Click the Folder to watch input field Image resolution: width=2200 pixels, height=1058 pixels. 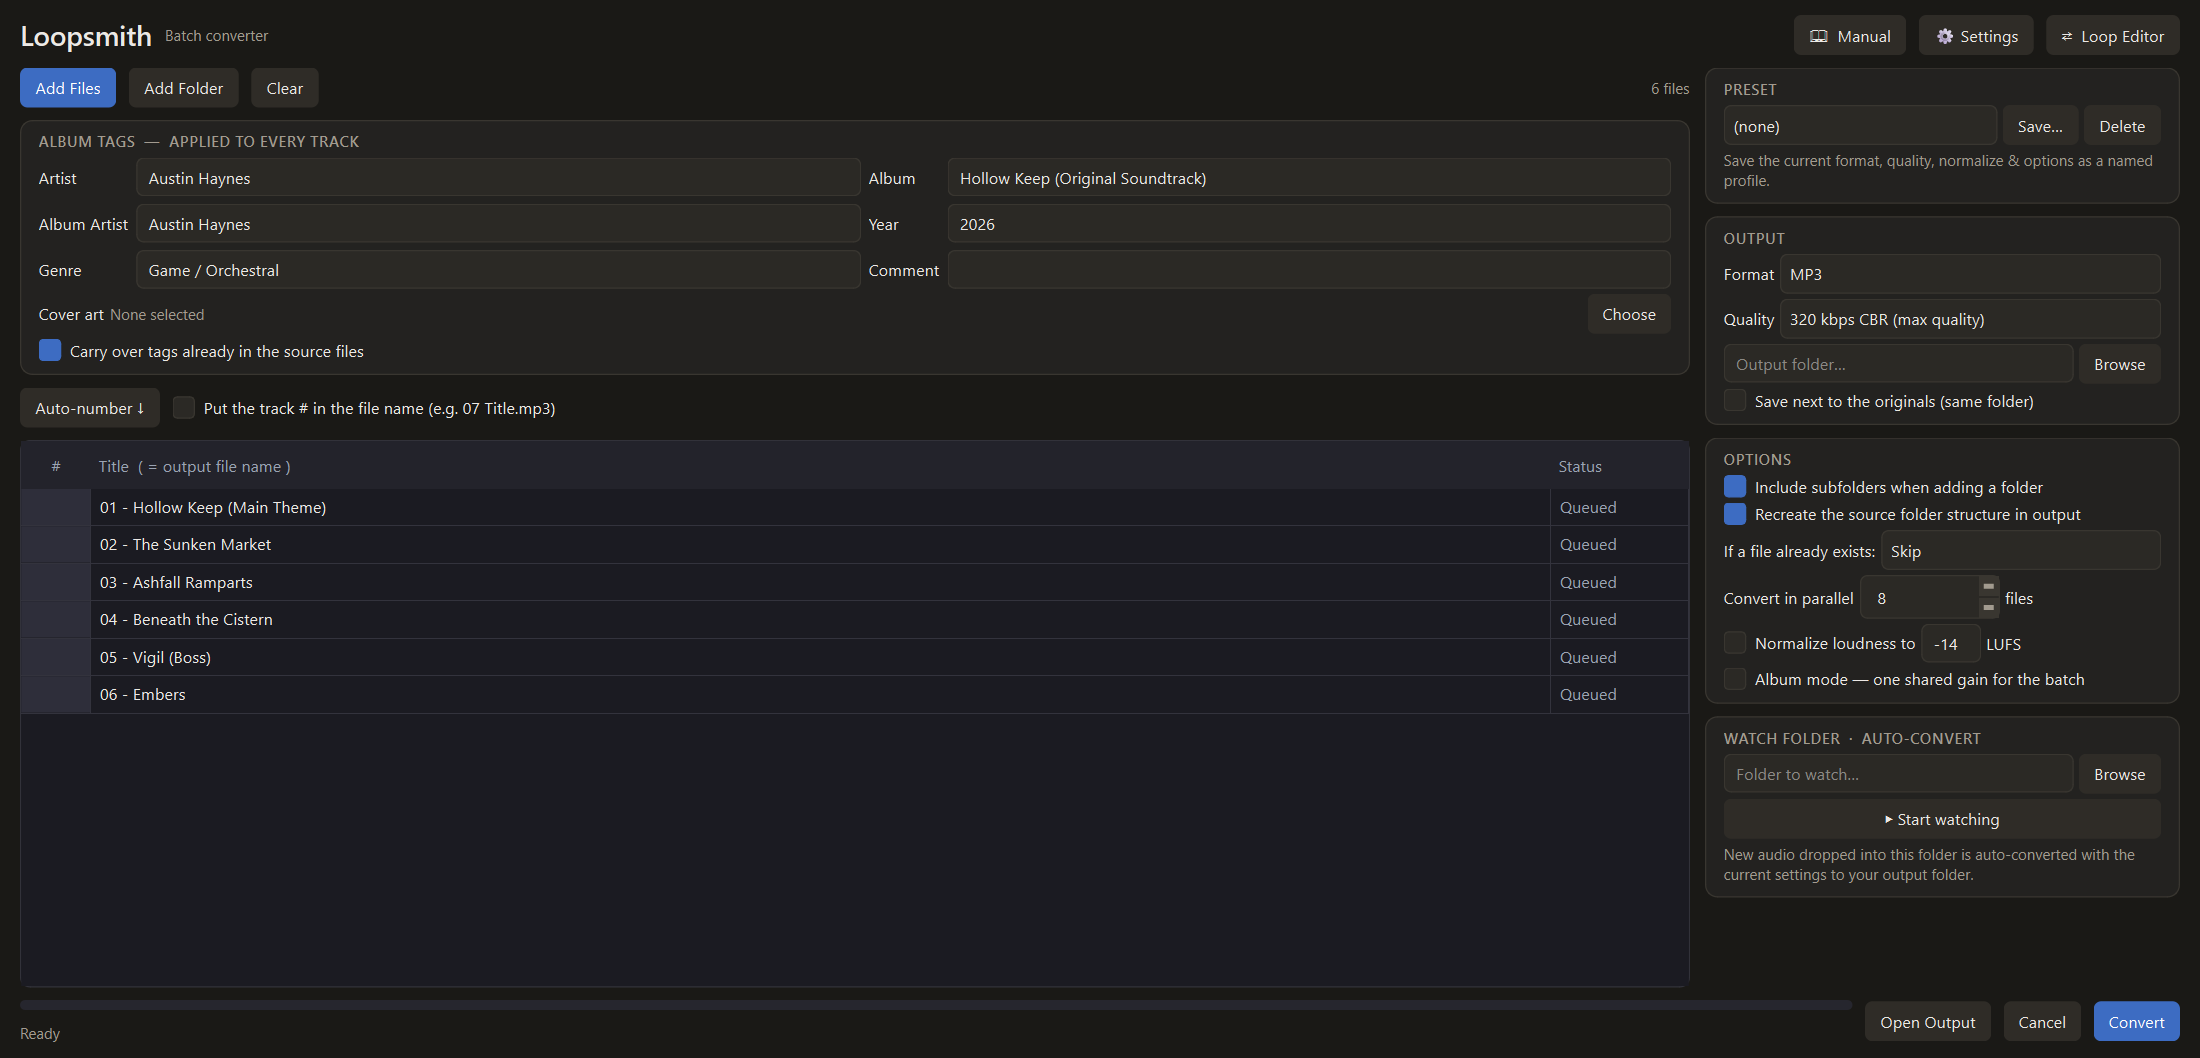(1898, 774)
